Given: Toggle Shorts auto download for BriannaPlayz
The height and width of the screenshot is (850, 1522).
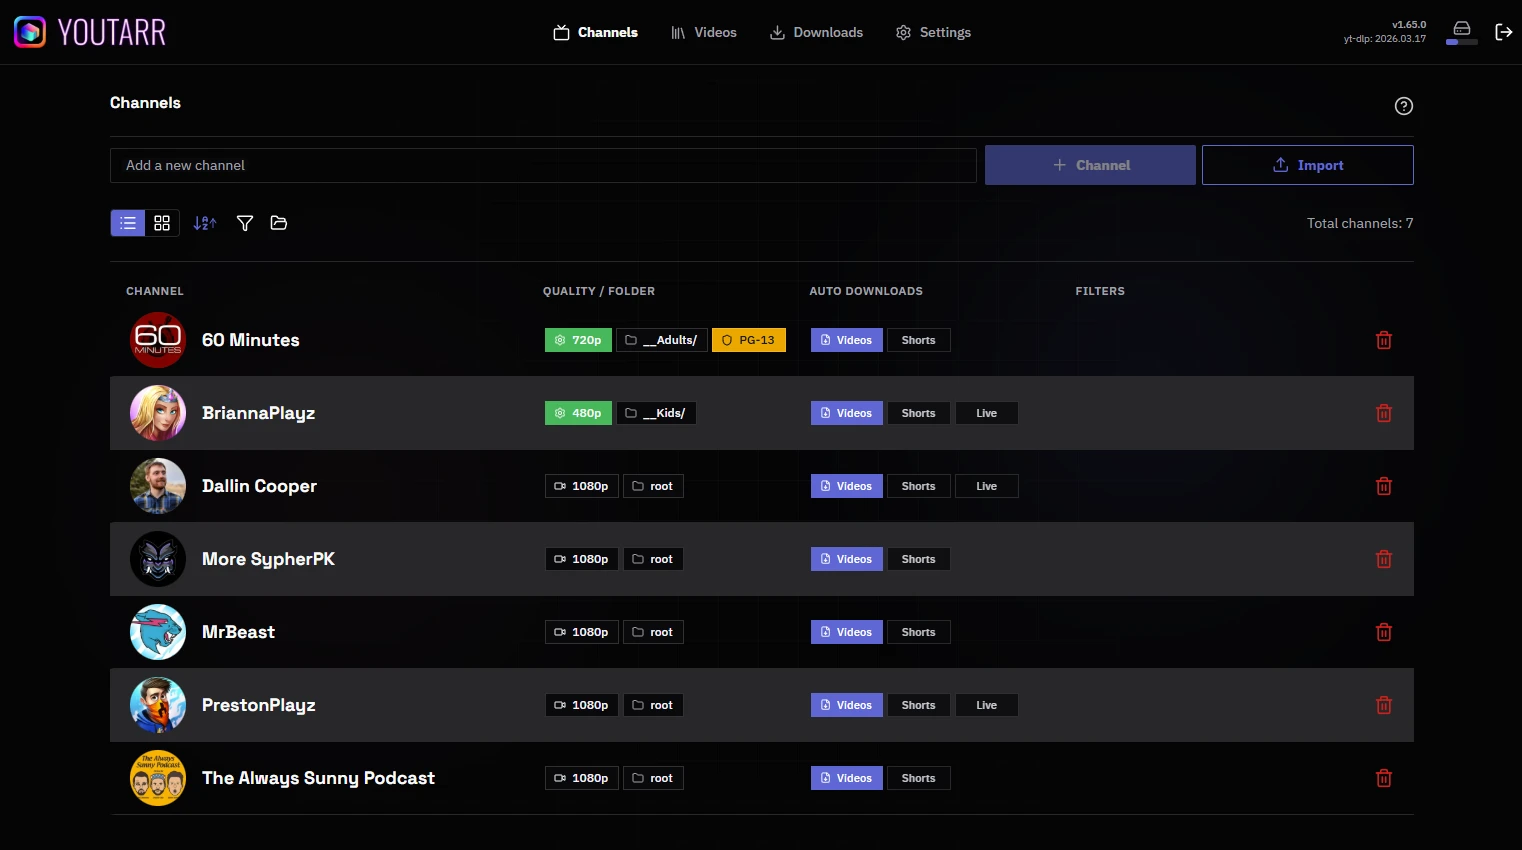Looking at the screenshot, I should (919, 413).
